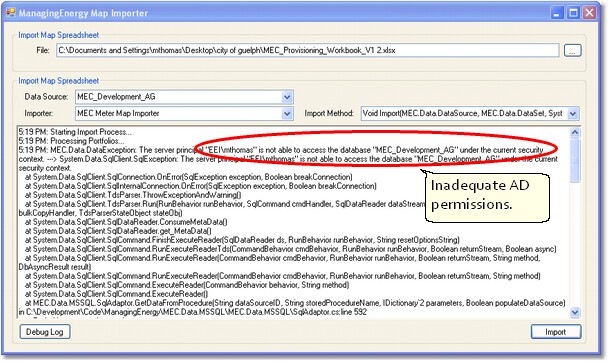Image resolution: width=608 pixels, height=362 pixels.
Task: Click the ManagingEnergy app icon in title bar
Action: [x=10, y=12]
